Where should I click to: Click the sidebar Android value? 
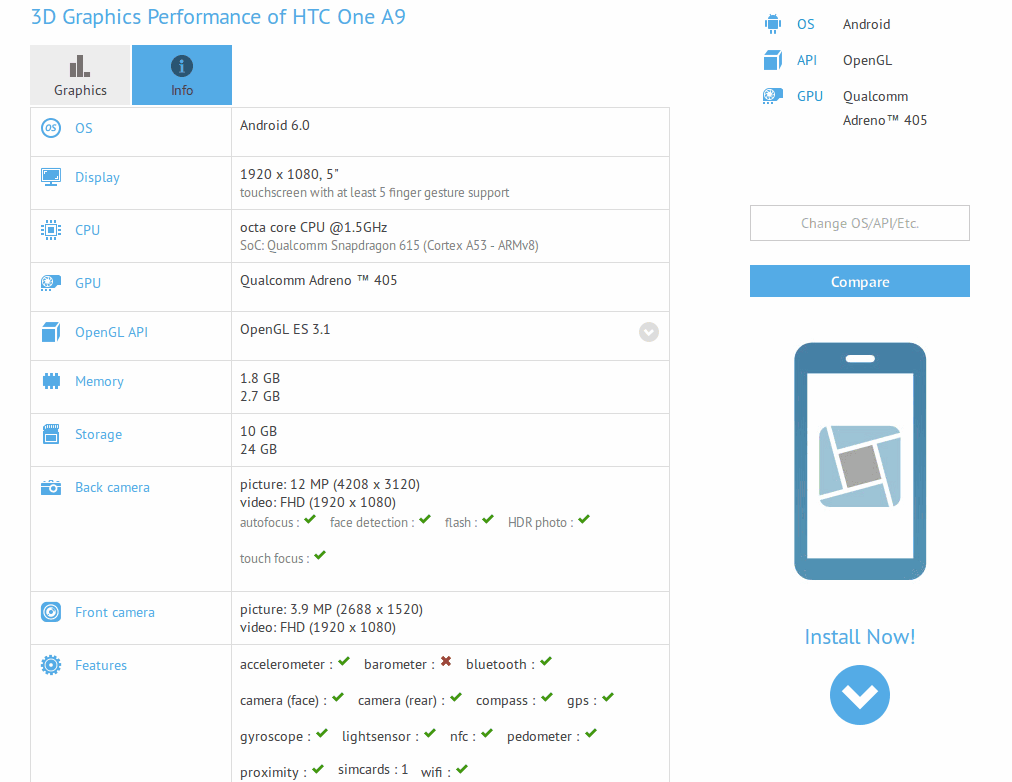[866, 24]
